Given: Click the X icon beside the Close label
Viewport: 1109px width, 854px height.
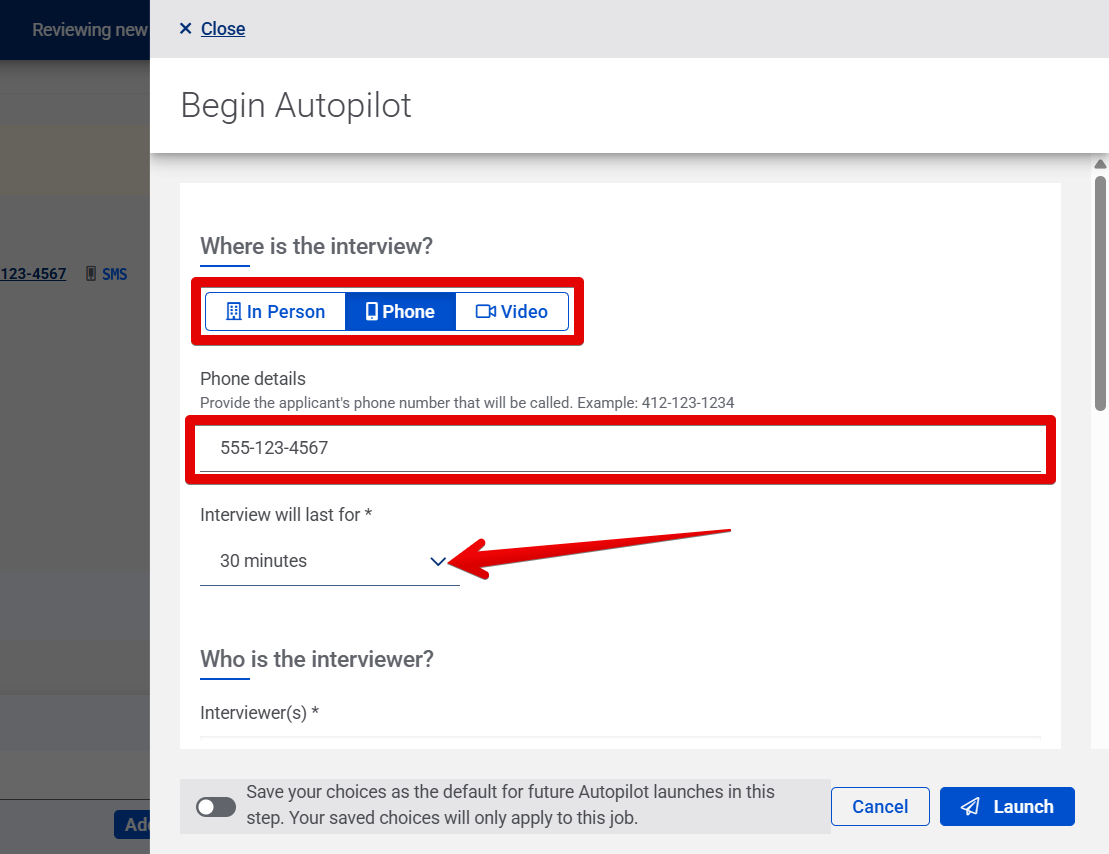Looking at the screenshot, I should click(184, 29).
